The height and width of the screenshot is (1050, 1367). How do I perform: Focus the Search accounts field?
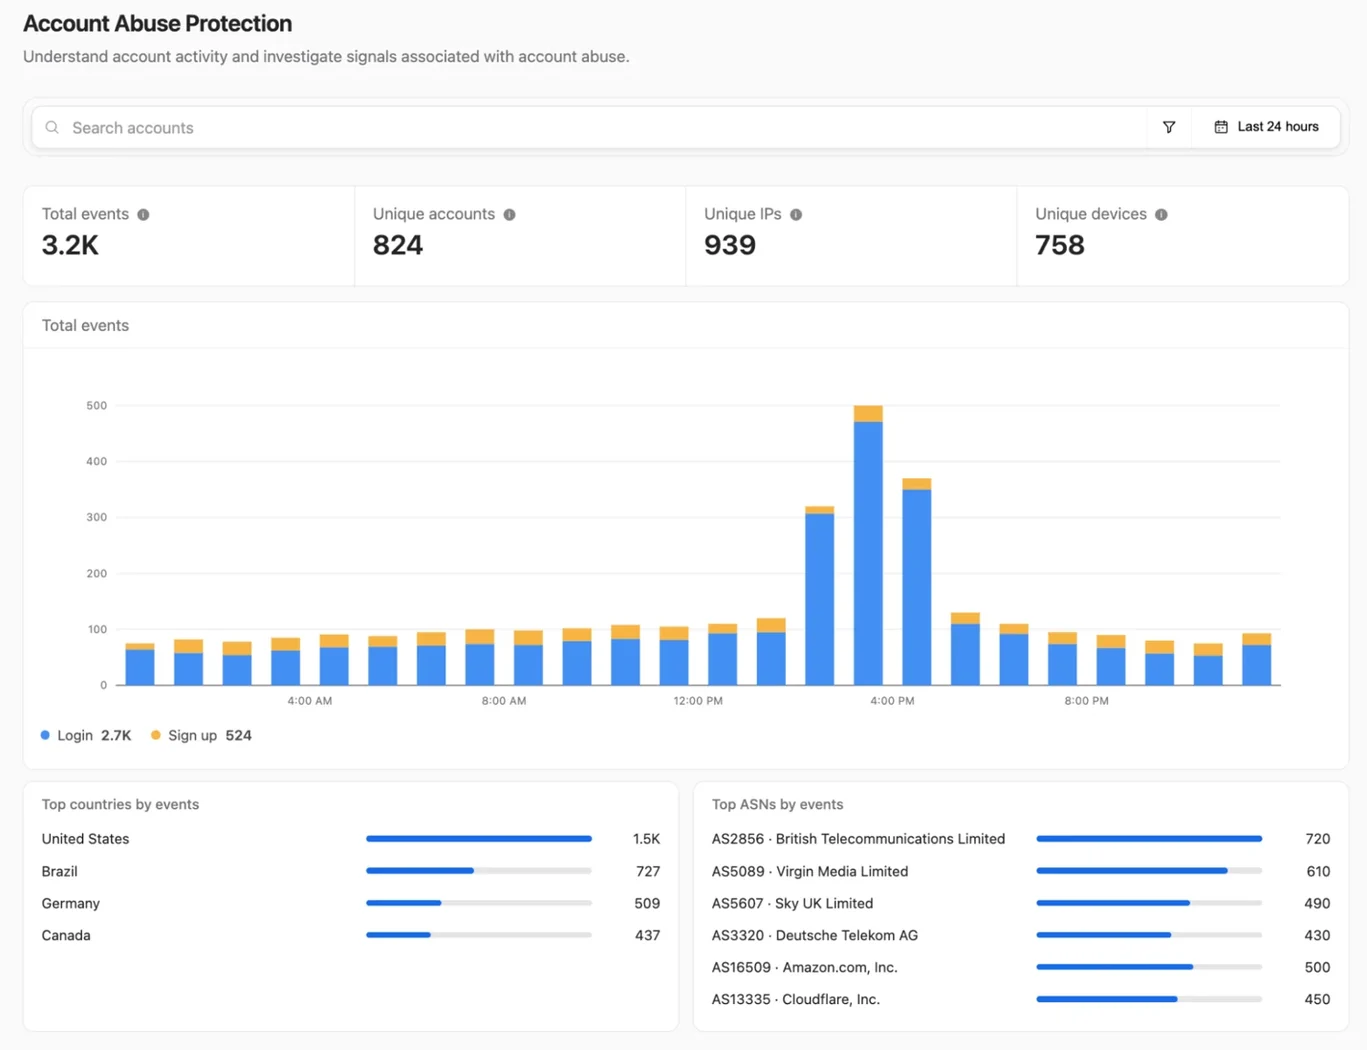coord(590,128)
